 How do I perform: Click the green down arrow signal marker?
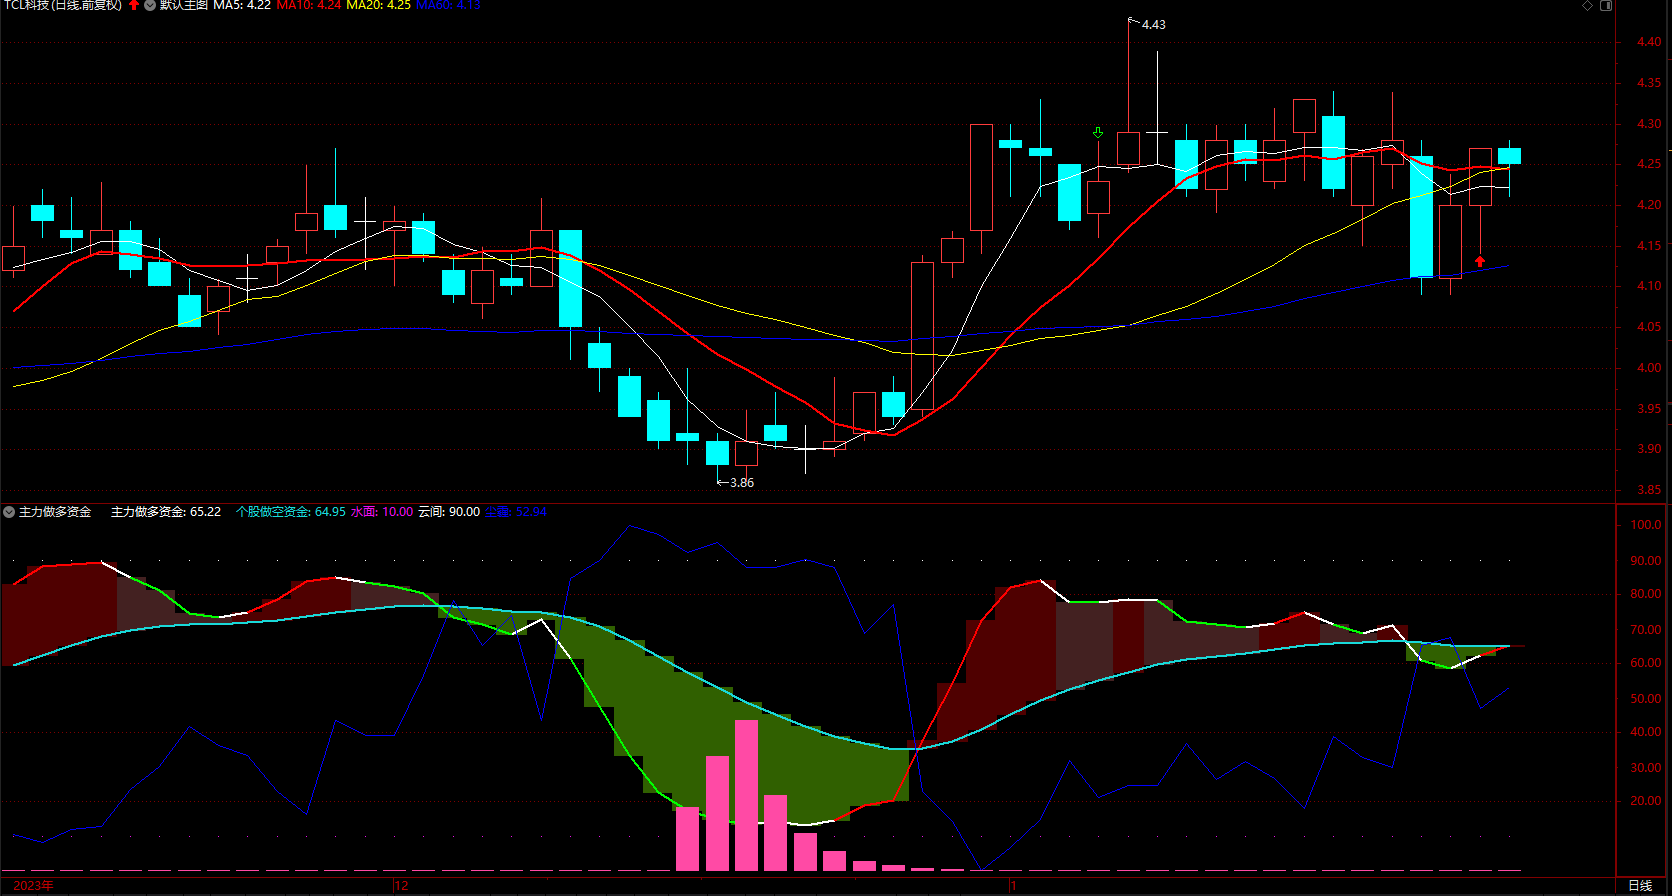coord(1098,133)
